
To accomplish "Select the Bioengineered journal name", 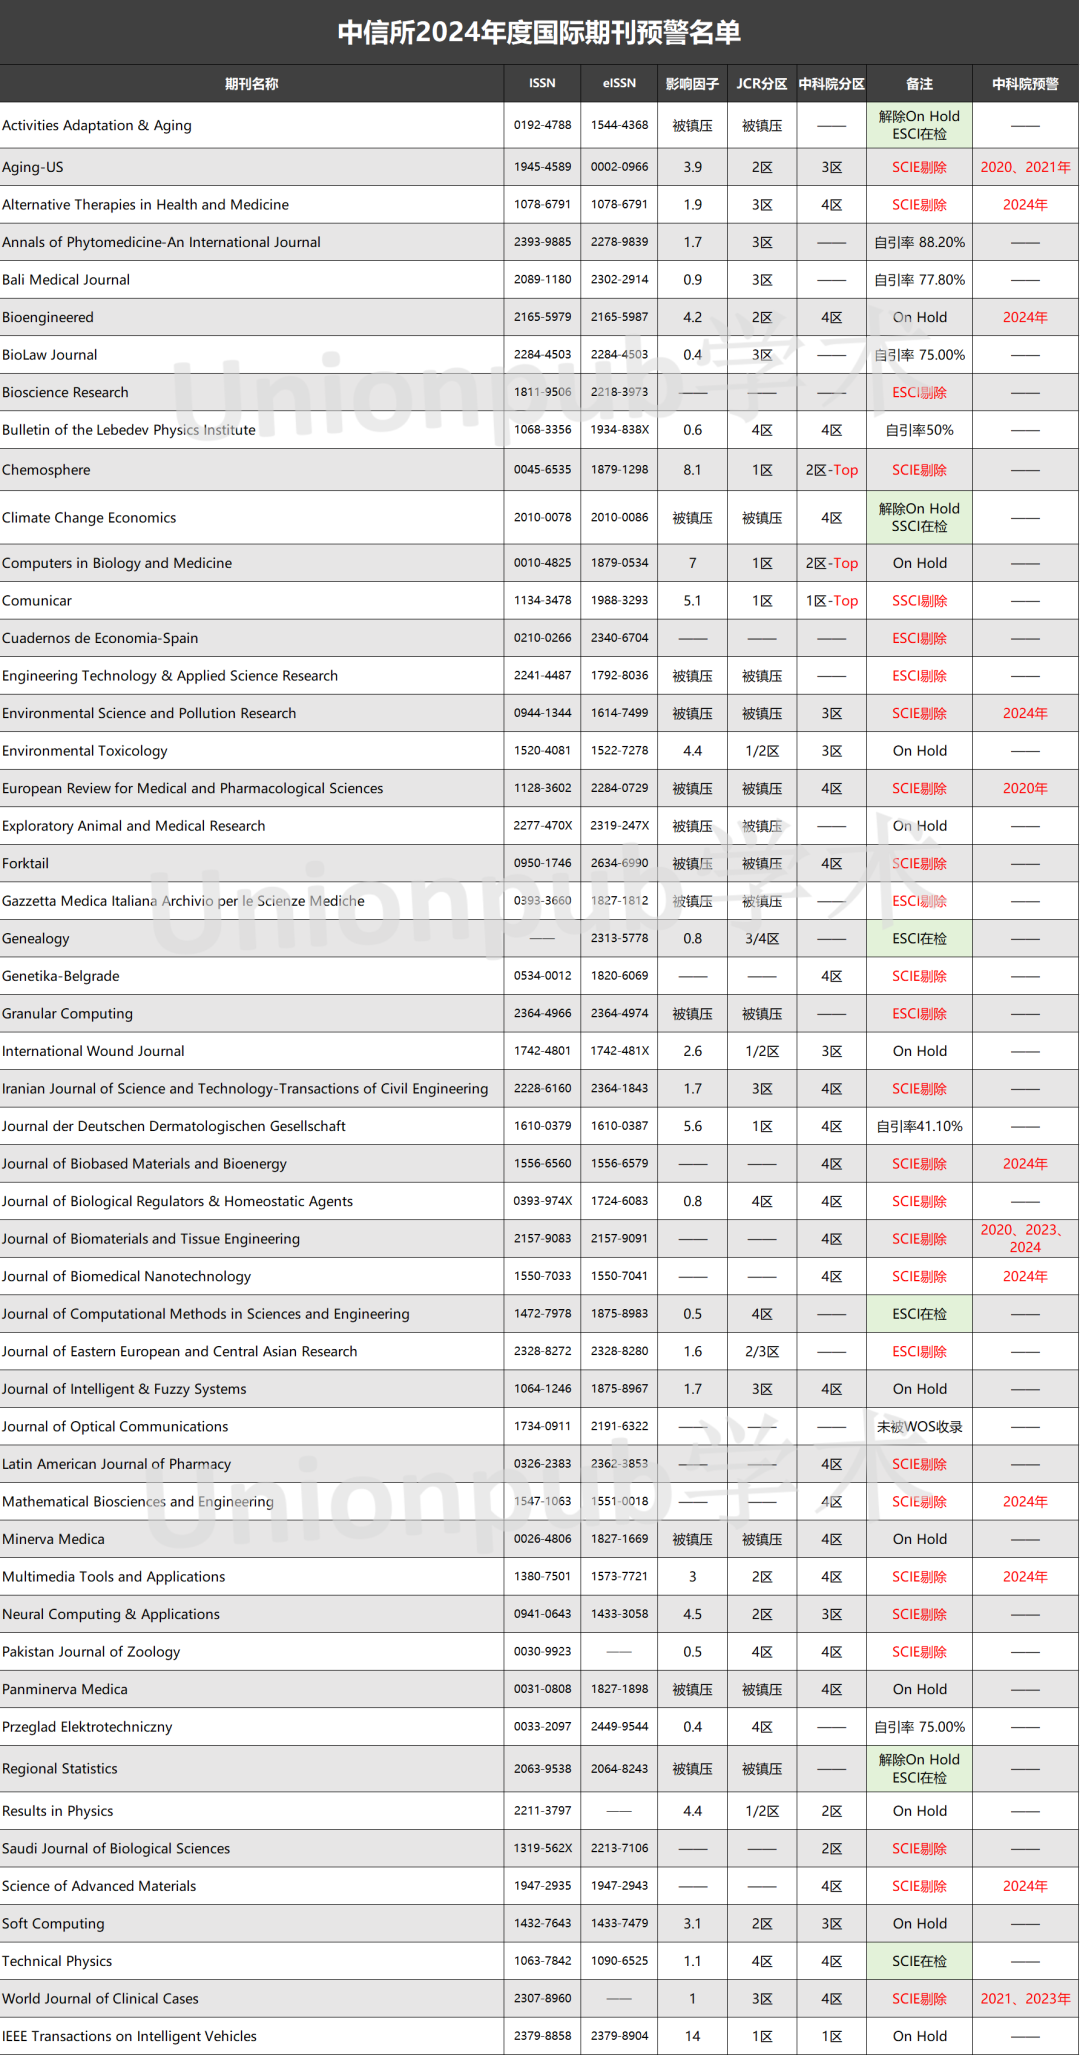I will tap(48, 317).
